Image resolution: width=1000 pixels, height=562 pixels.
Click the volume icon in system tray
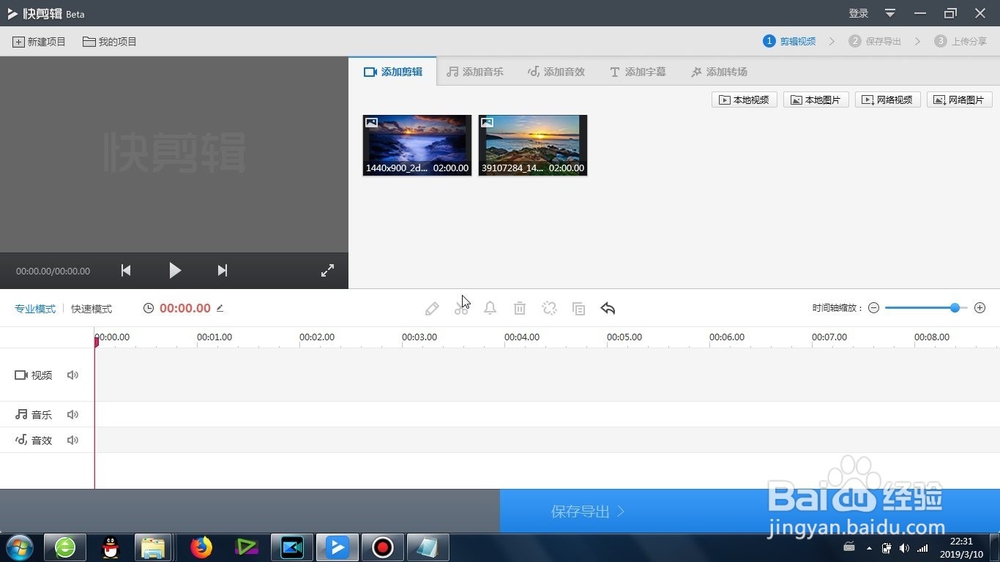904,548
